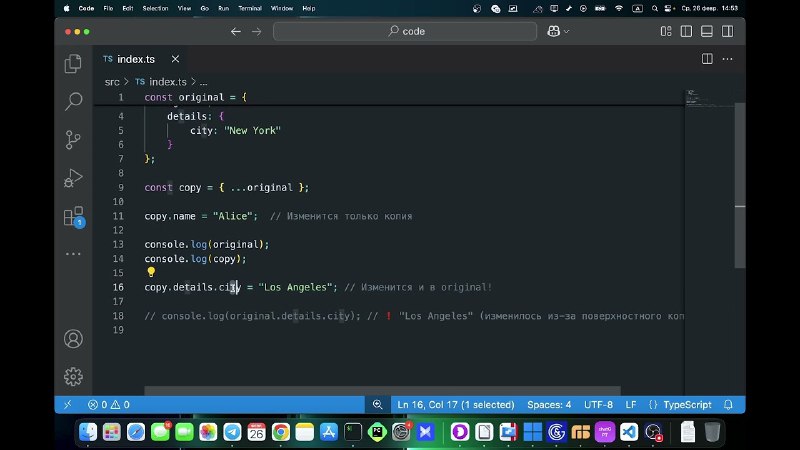Open the editor More Actions menu

728,59
